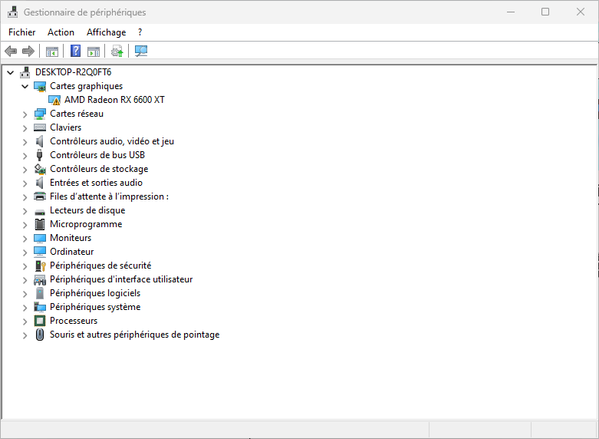599x439 pixels.
Task: Open the Affichage menu
Action: click(106, 32)
